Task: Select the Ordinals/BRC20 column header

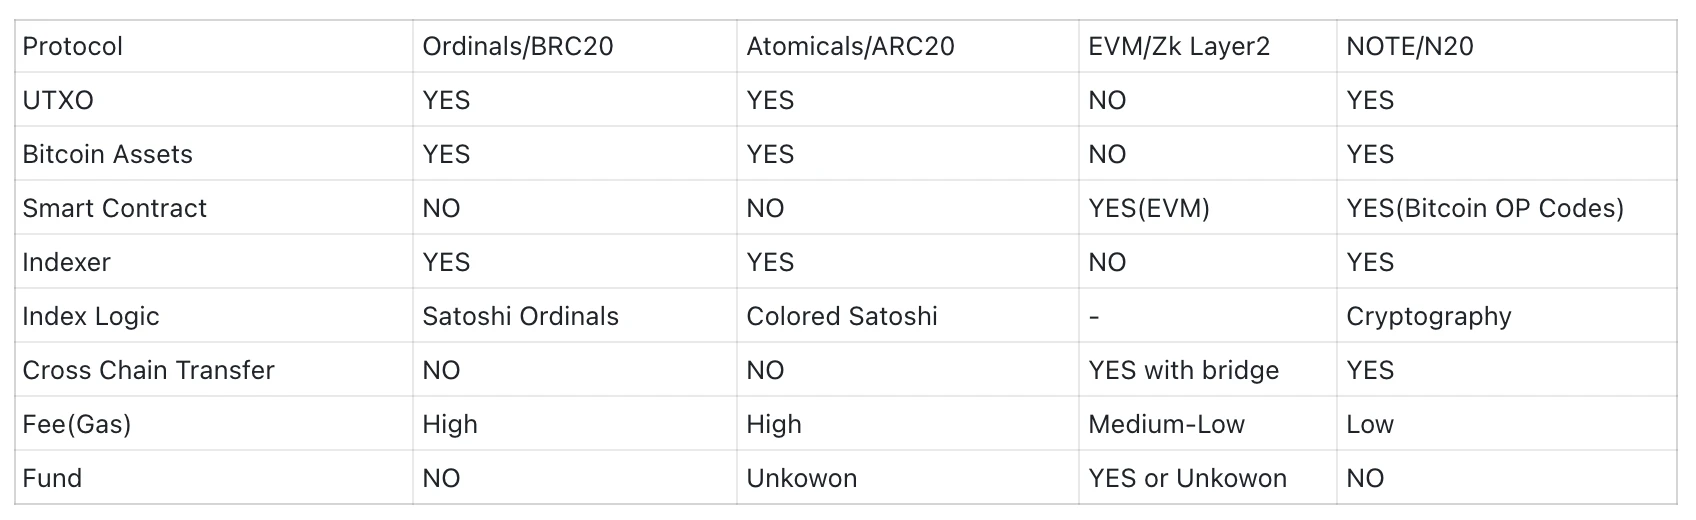Action: (517, 46)
